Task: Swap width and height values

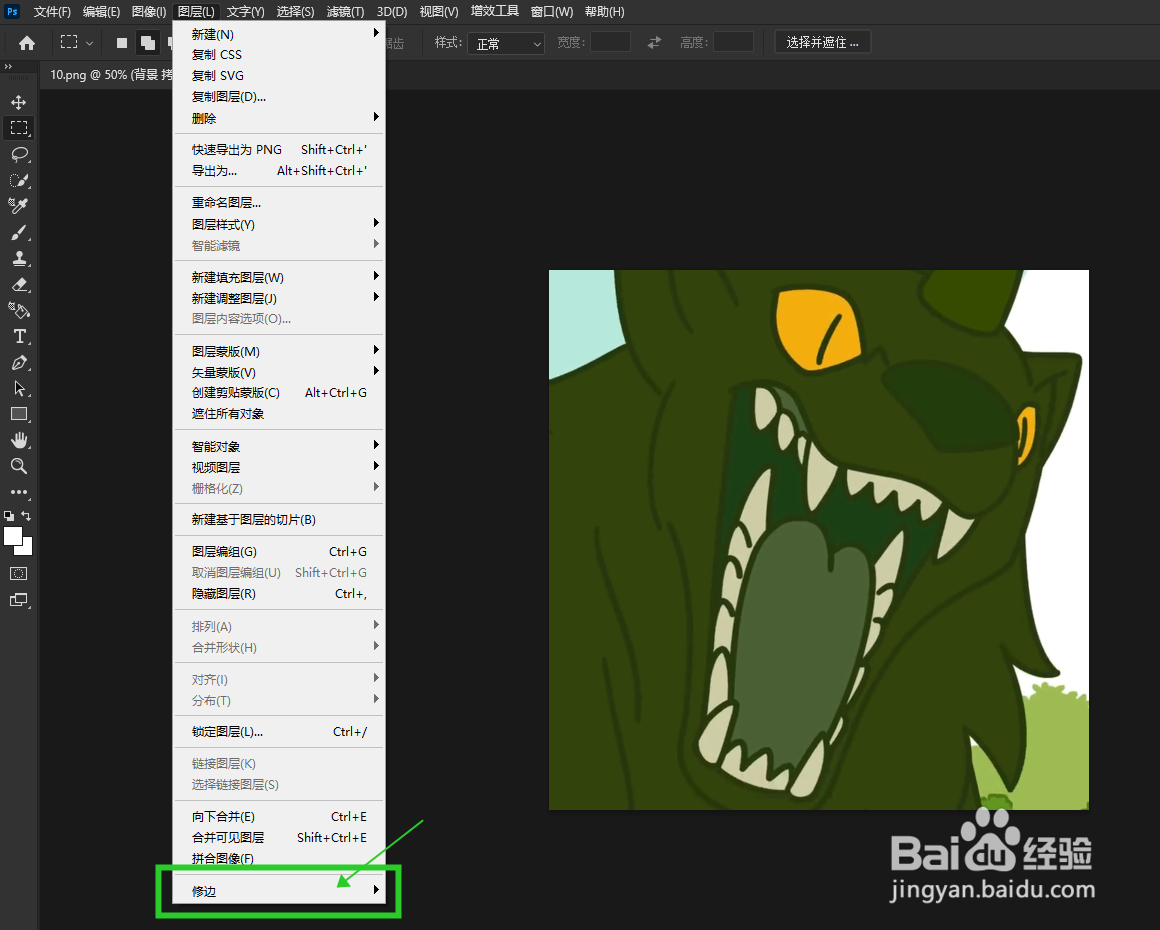Action: click(x=654, y=43)
